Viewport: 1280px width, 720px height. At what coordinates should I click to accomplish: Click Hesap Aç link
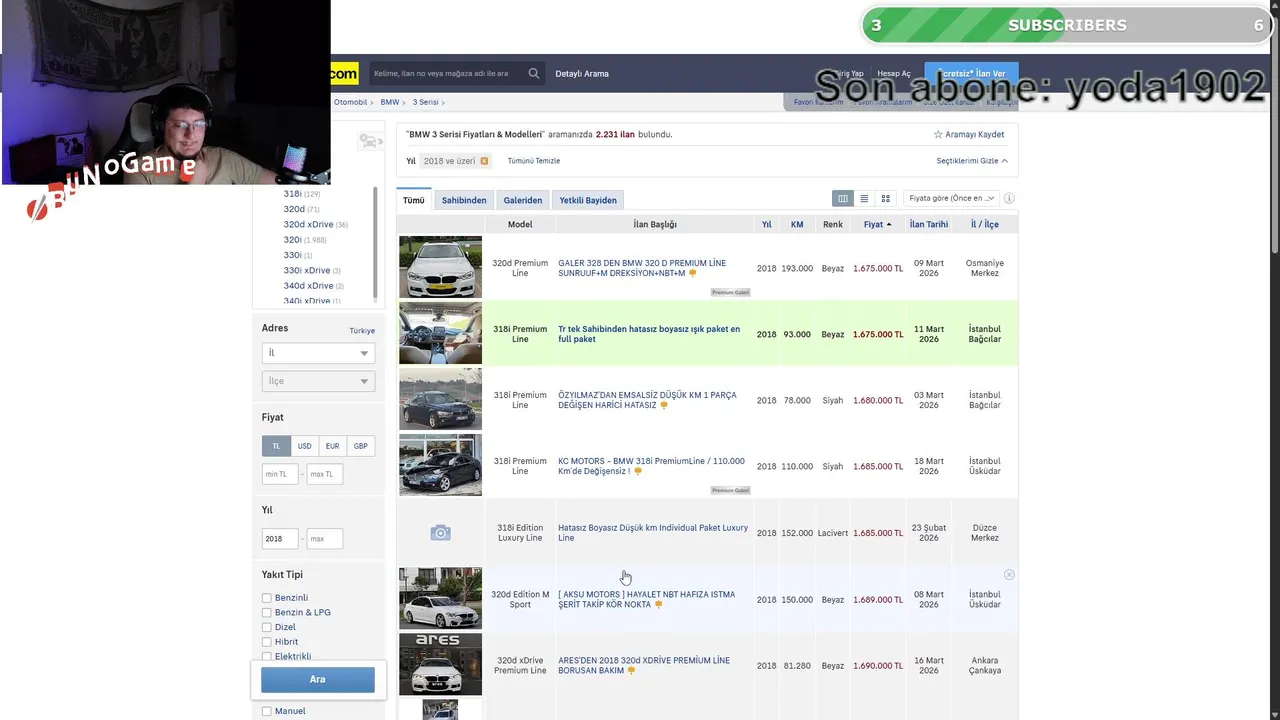894,74
